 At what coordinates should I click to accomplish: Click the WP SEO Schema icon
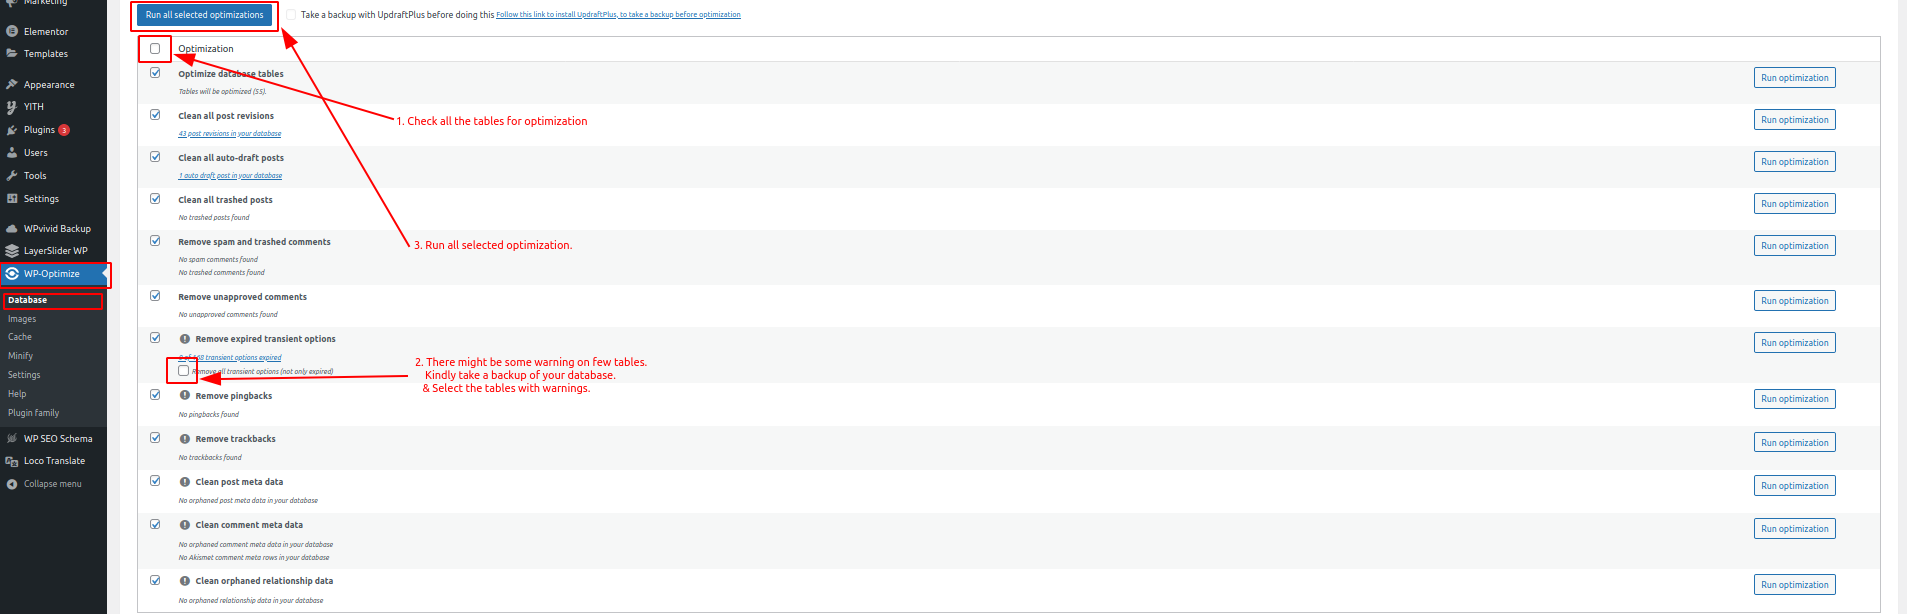(x=12, y=439)
